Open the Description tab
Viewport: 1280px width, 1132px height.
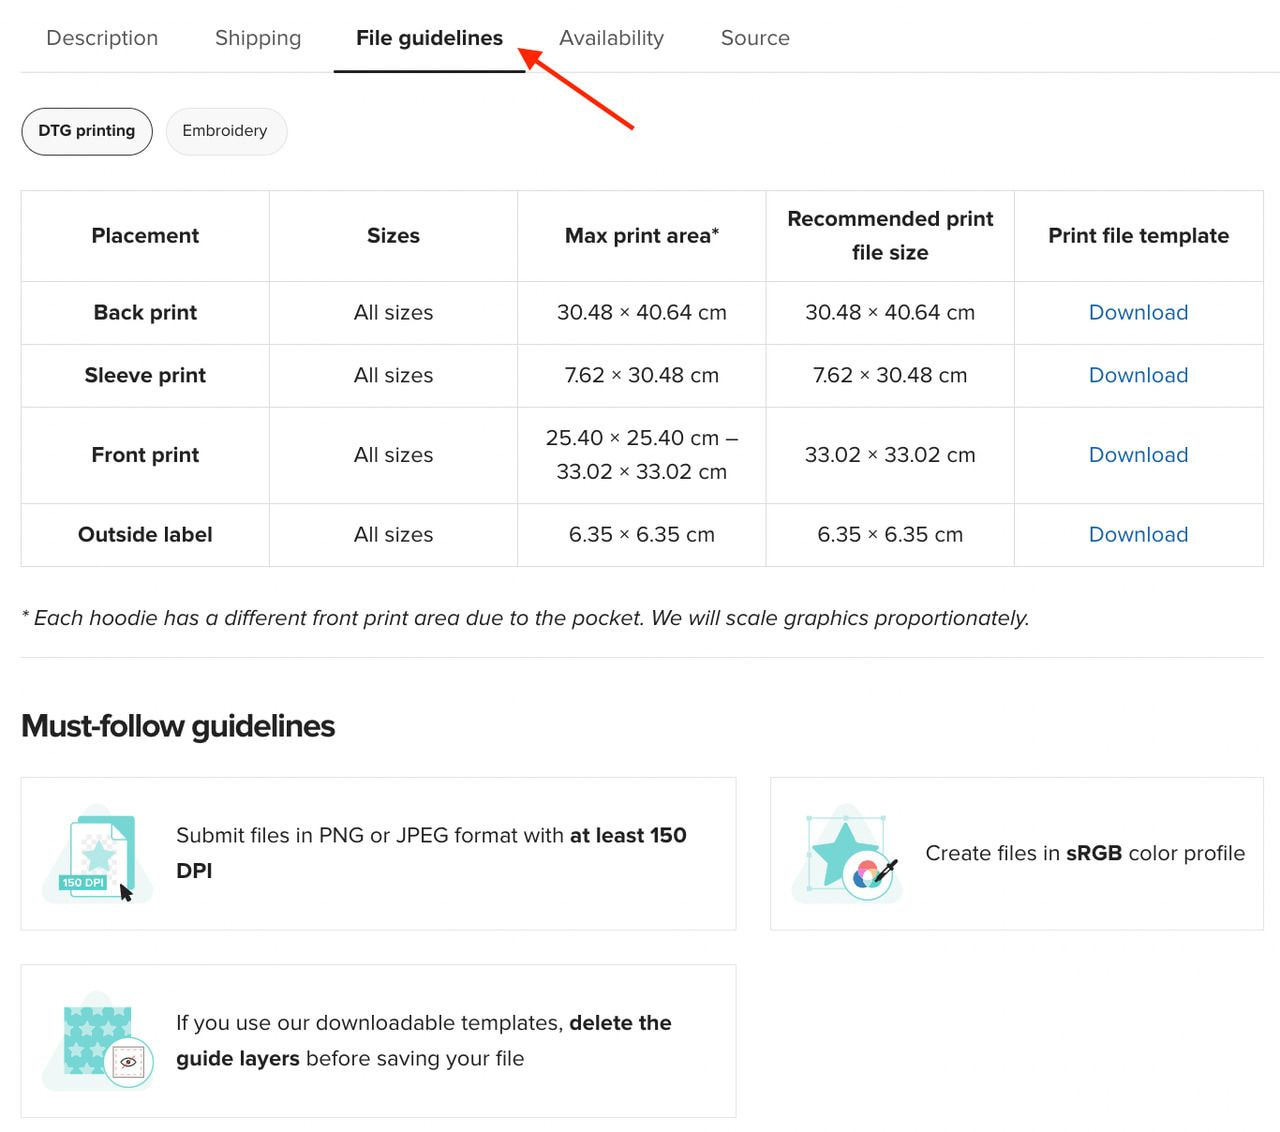point(102,38)
